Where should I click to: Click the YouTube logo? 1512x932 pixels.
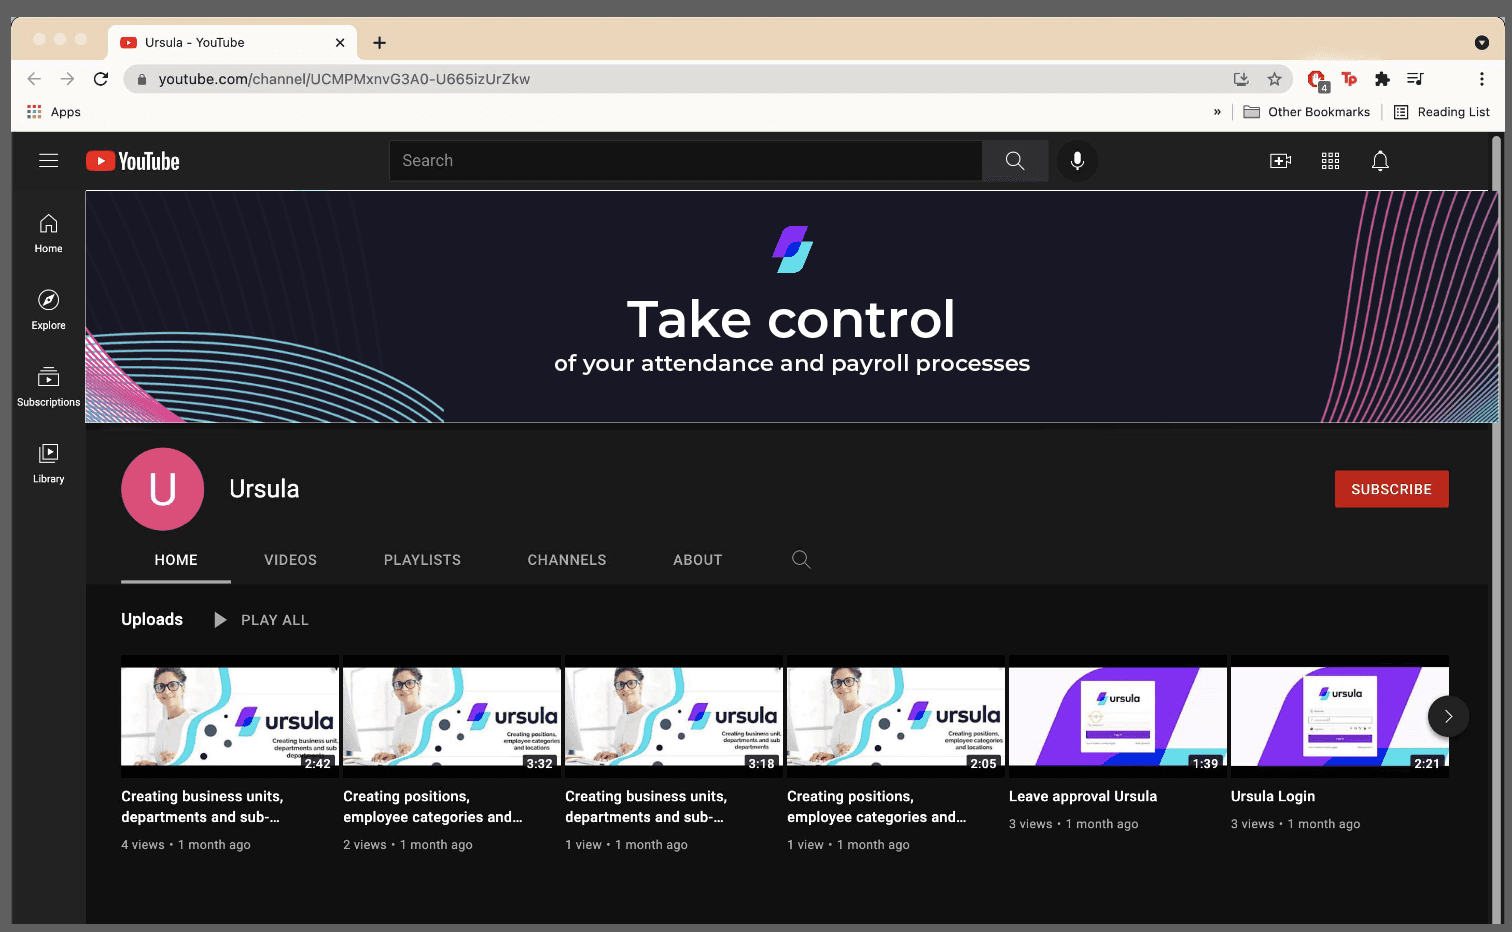point(133,161)
